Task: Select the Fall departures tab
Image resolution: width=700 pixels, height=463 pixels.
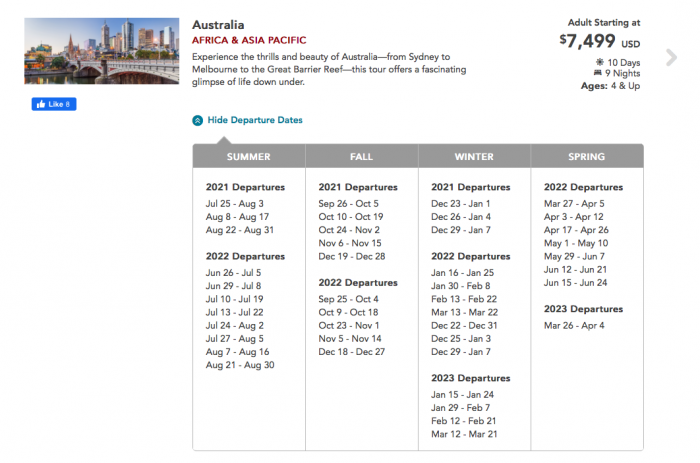Action: pos(361,157)
